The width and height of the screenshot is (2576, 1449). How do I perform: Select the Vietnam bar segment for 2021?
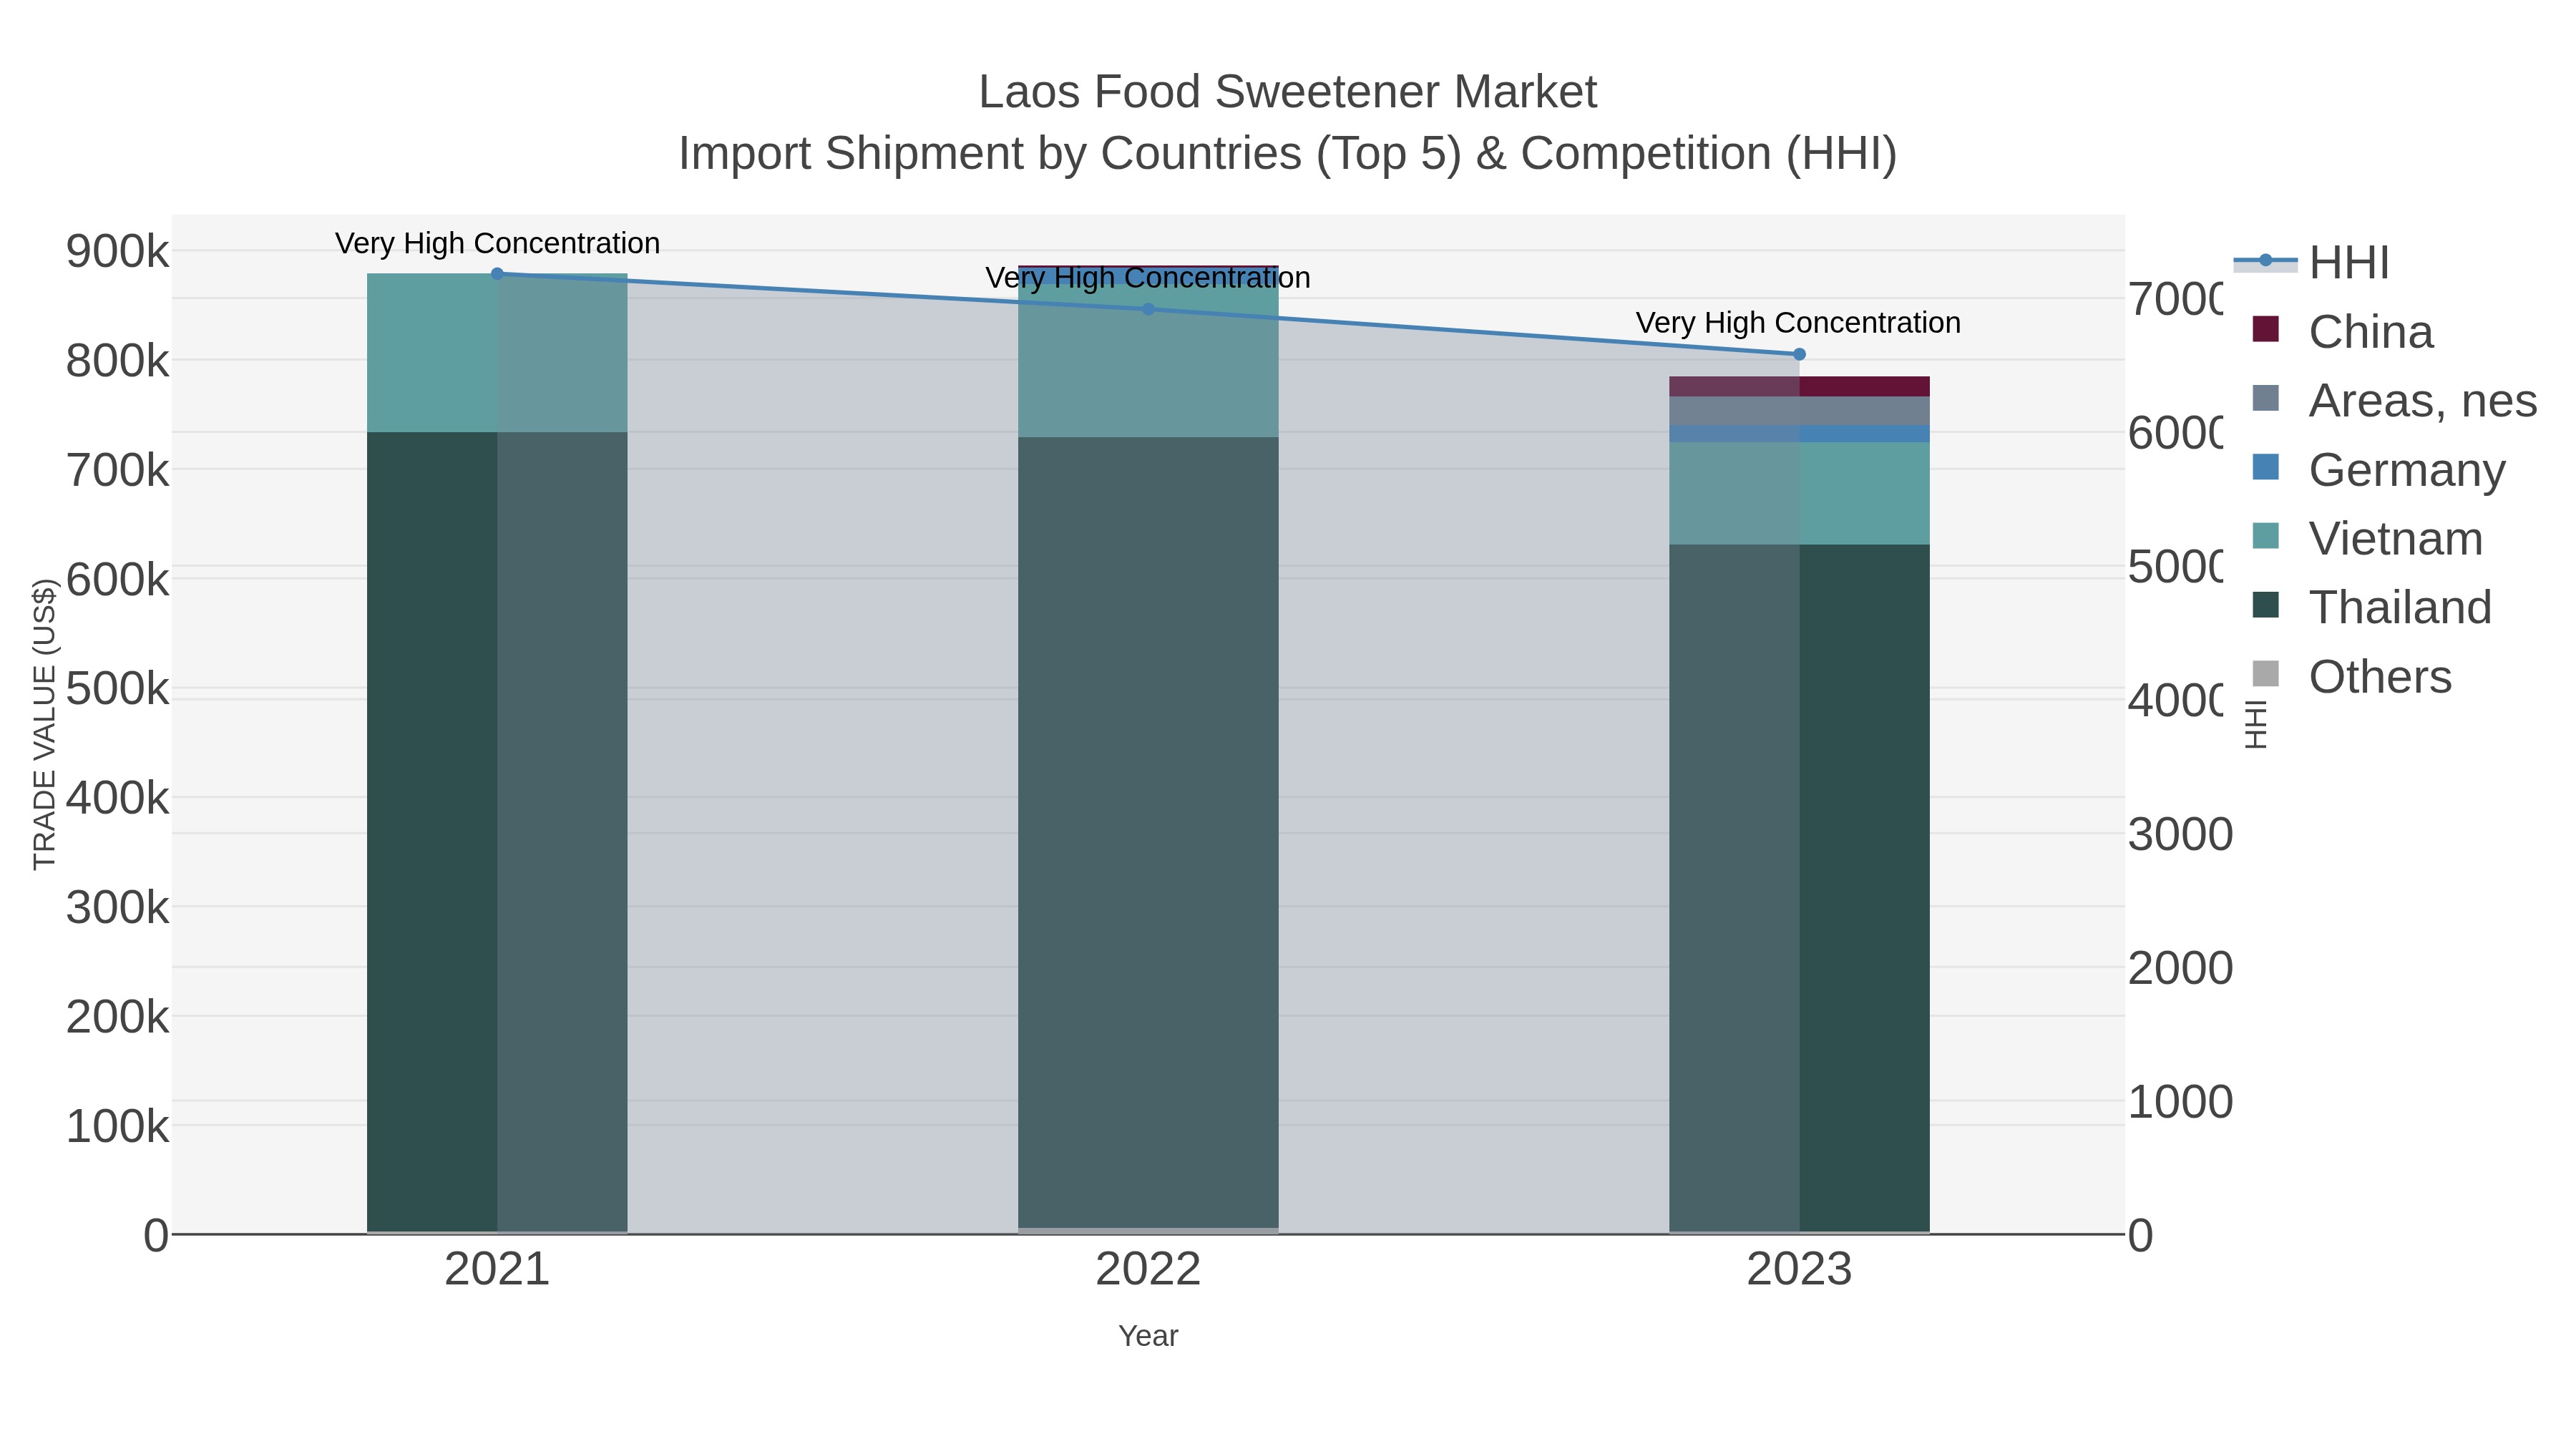497,353
